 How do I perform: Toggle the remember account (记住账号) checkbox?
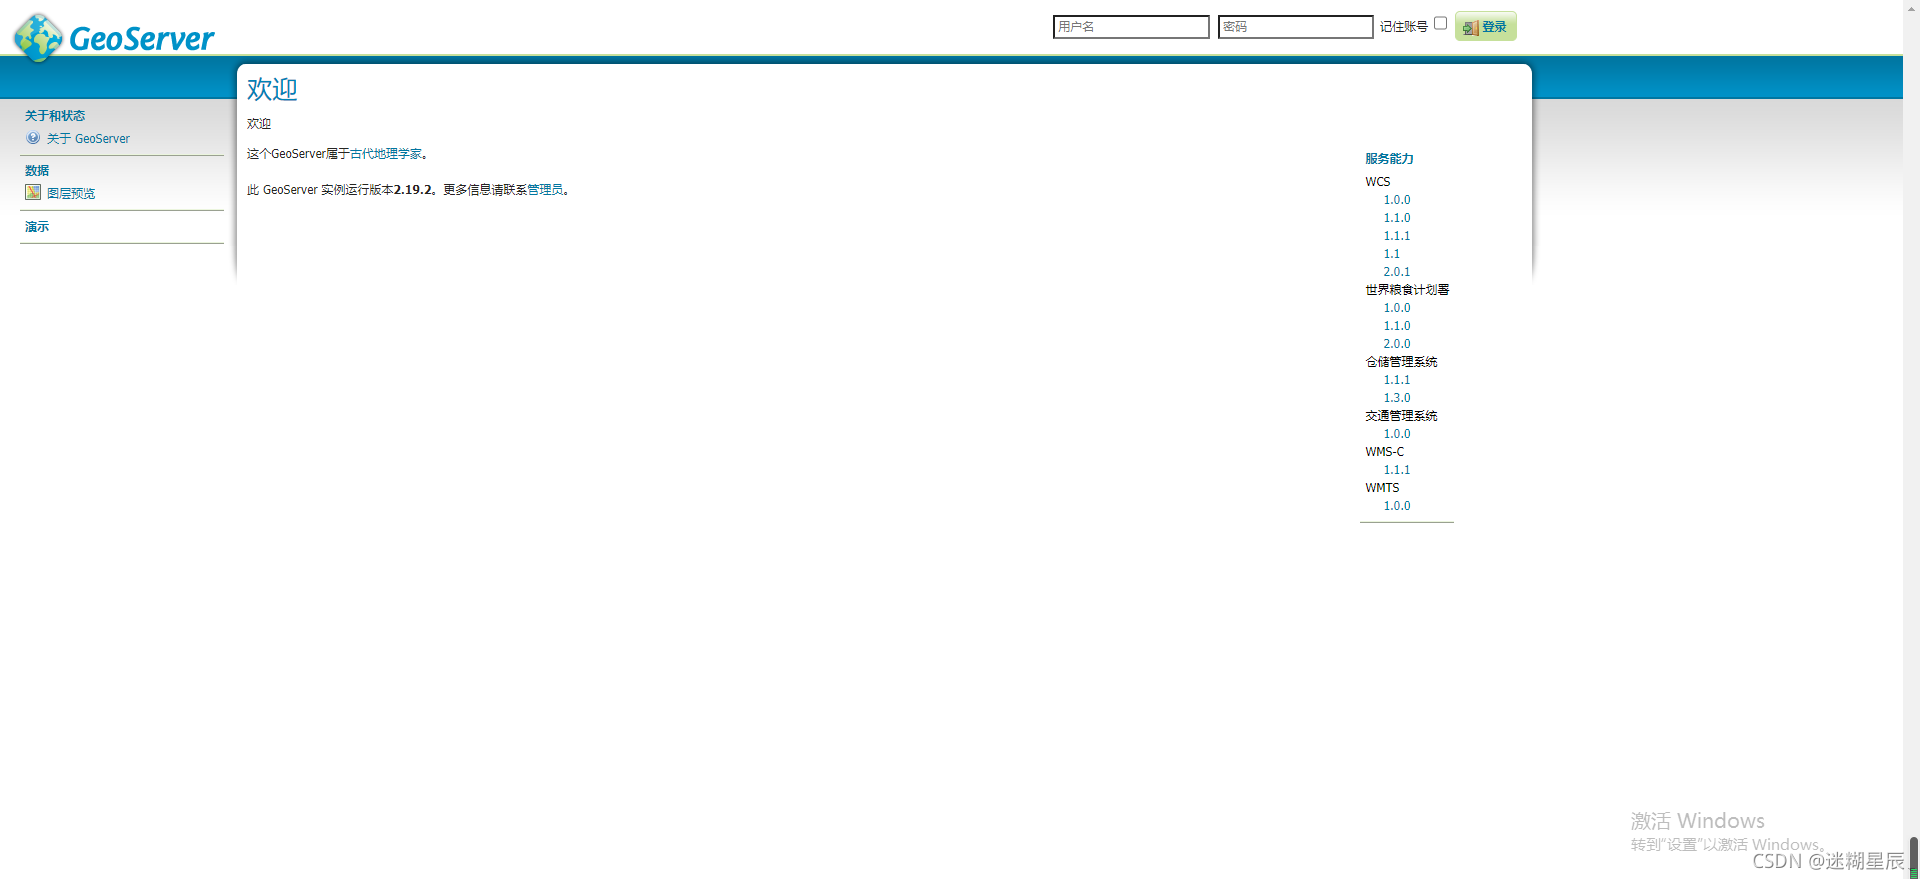[x=1440, y=23]
